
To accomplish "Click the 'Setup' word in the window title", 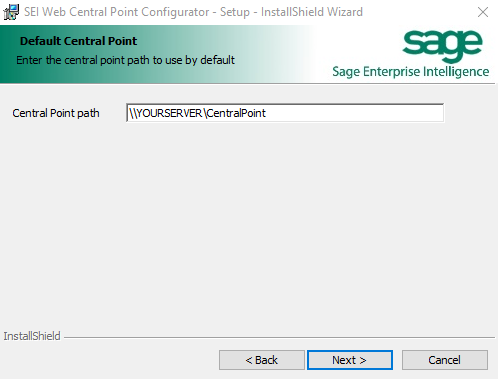I will click(x=235, y=12).
